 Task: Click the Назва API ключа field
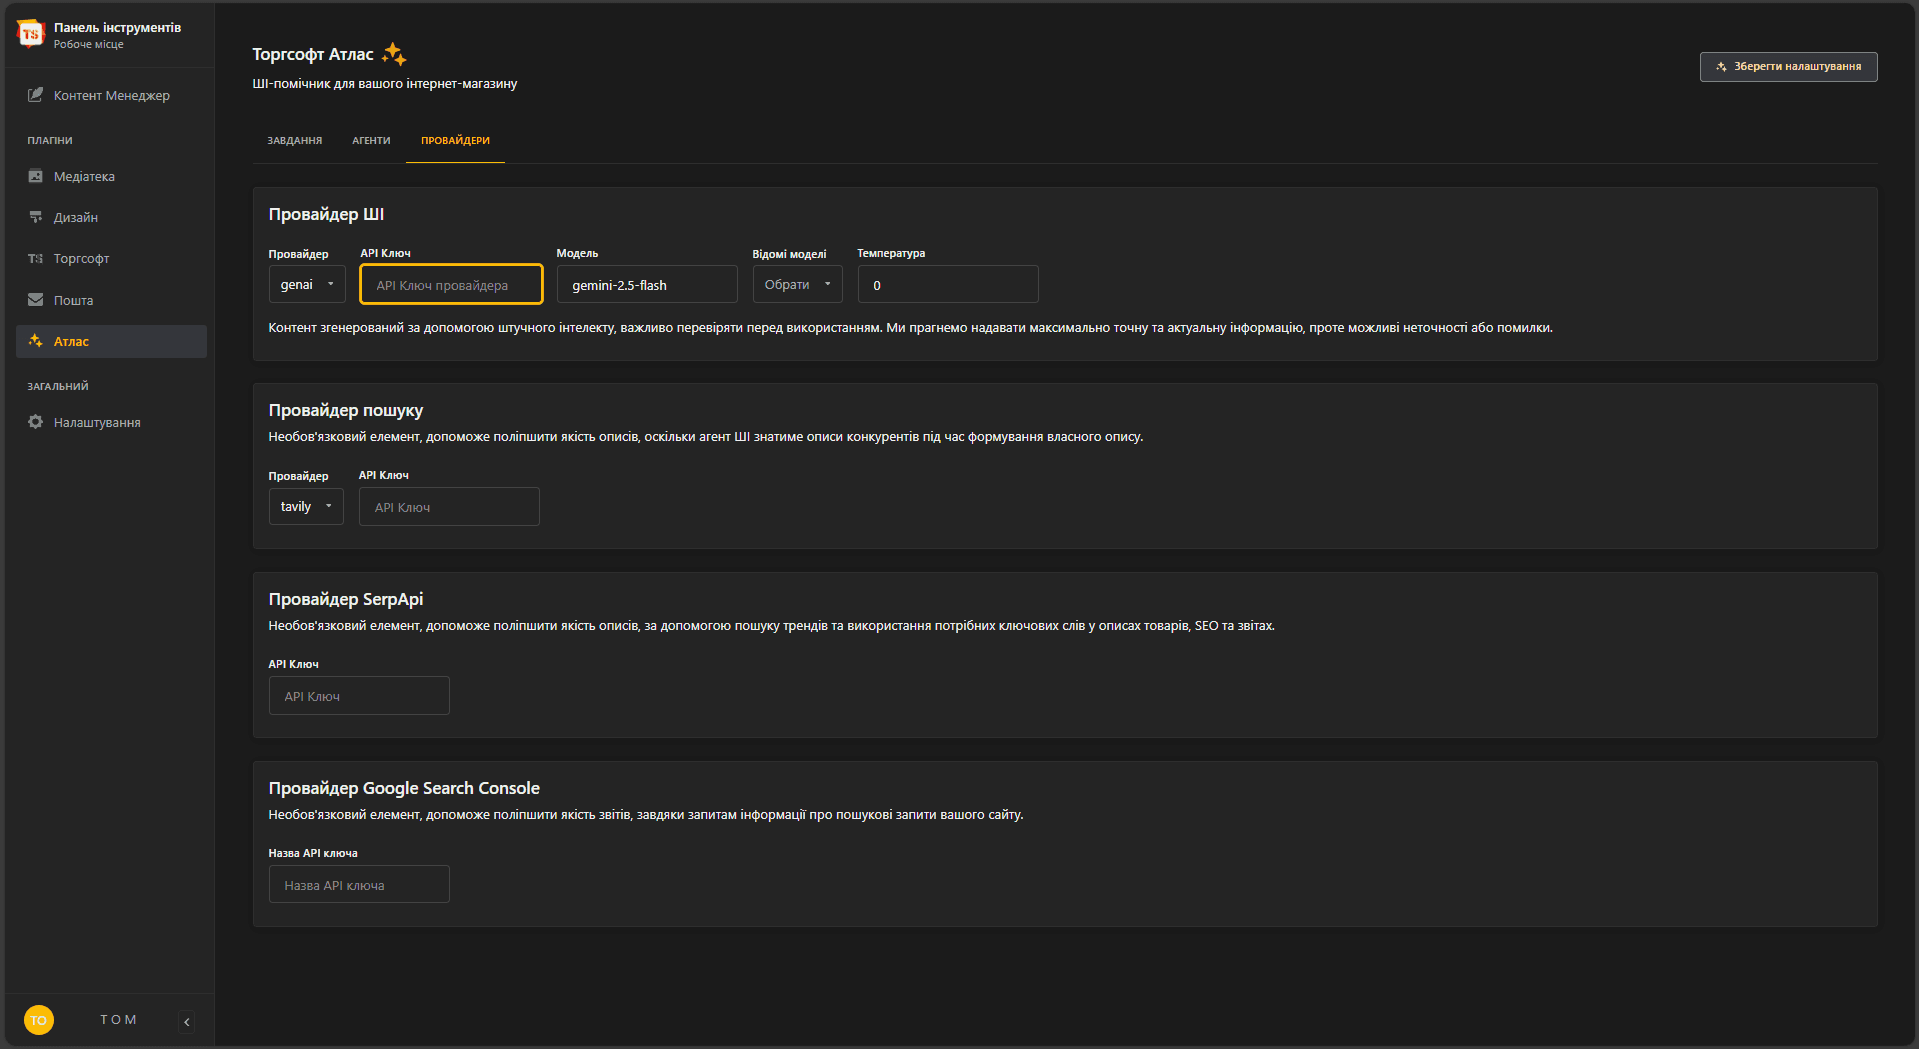(x=359, y=885)
